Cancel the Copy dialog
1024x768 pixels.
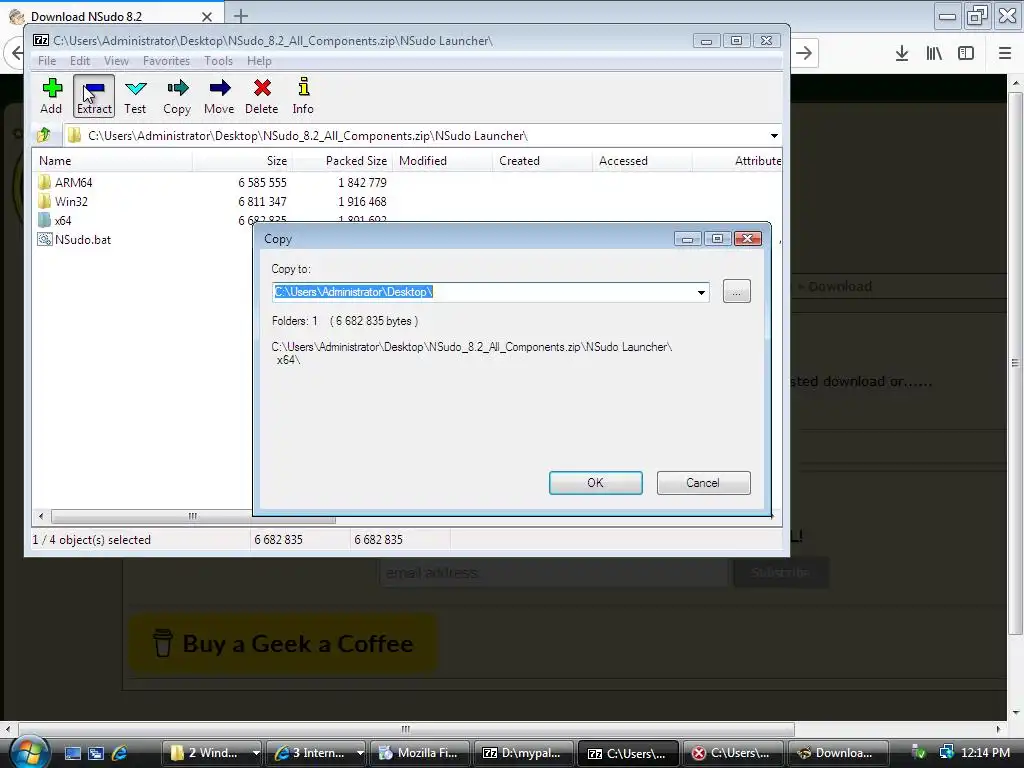(703, 483)
